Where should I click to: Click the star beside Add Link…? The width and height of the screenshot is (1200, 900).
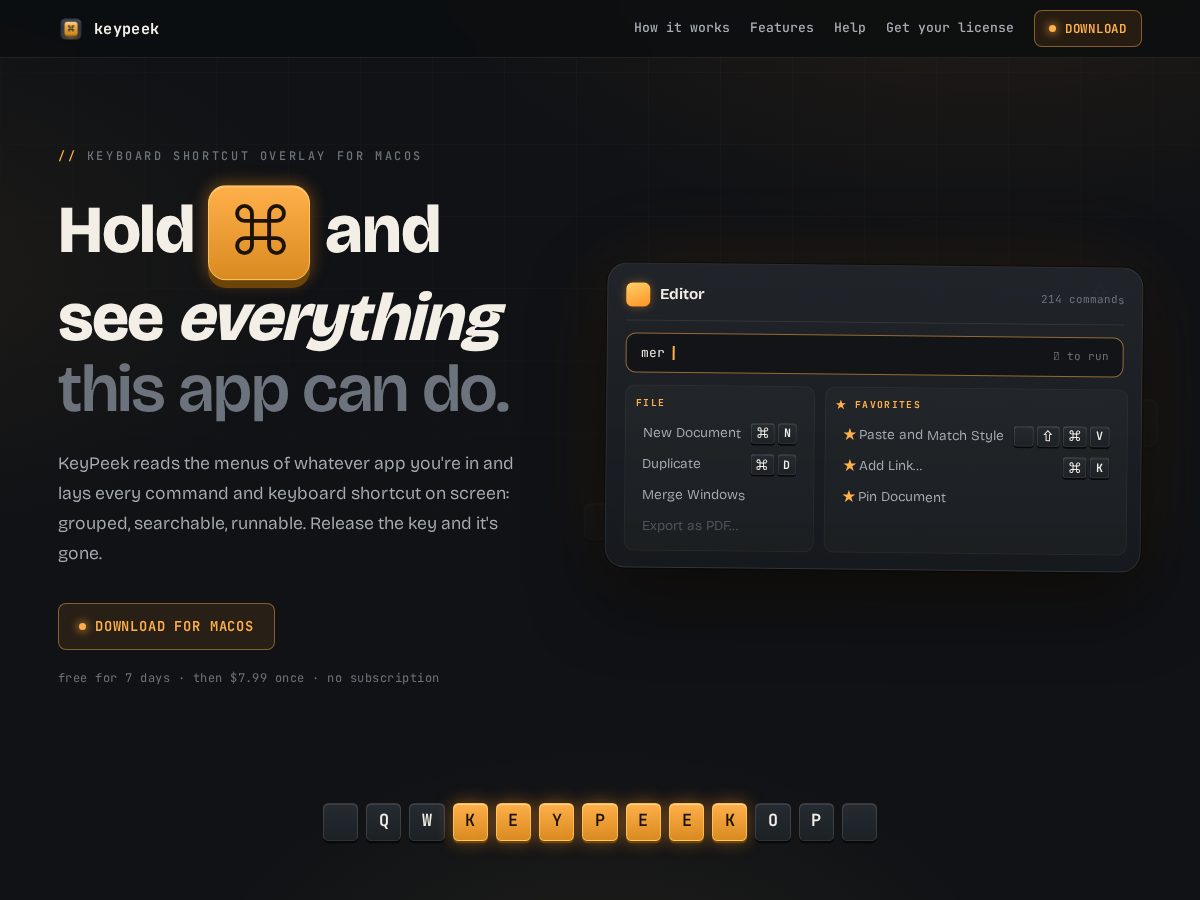point(850,466)
